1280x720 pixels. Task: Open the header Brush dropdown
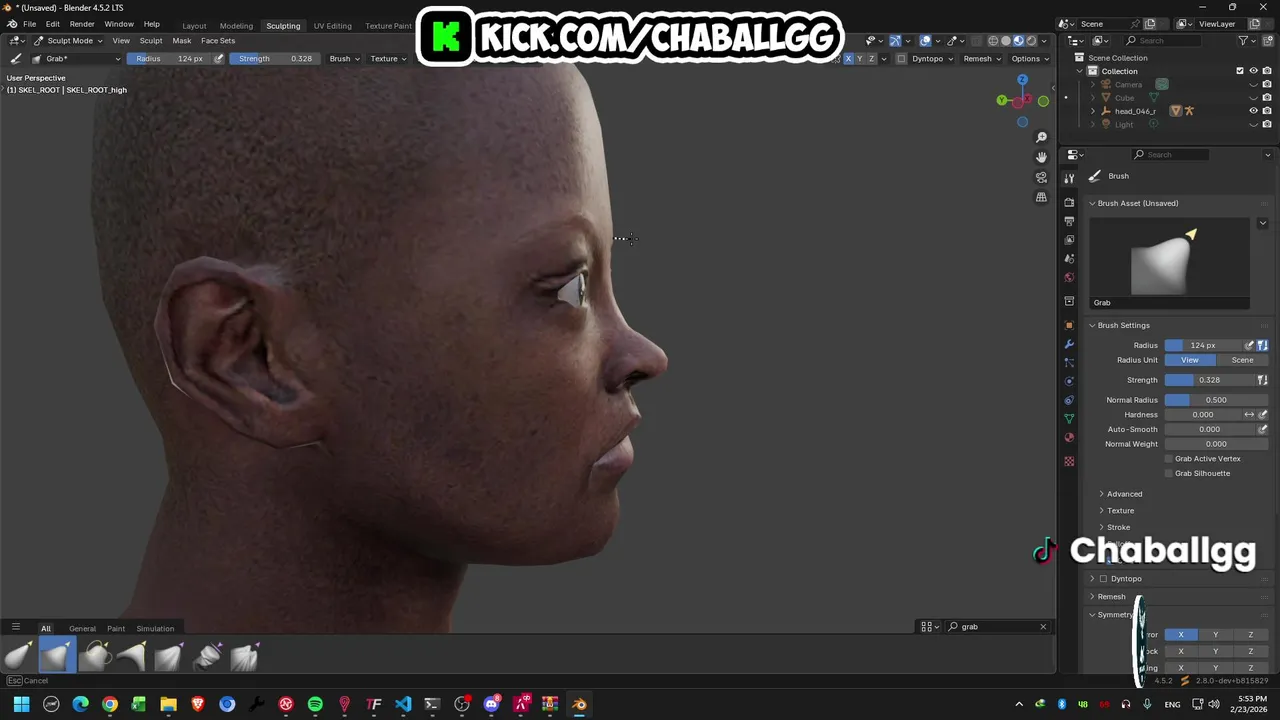point(344,59)
